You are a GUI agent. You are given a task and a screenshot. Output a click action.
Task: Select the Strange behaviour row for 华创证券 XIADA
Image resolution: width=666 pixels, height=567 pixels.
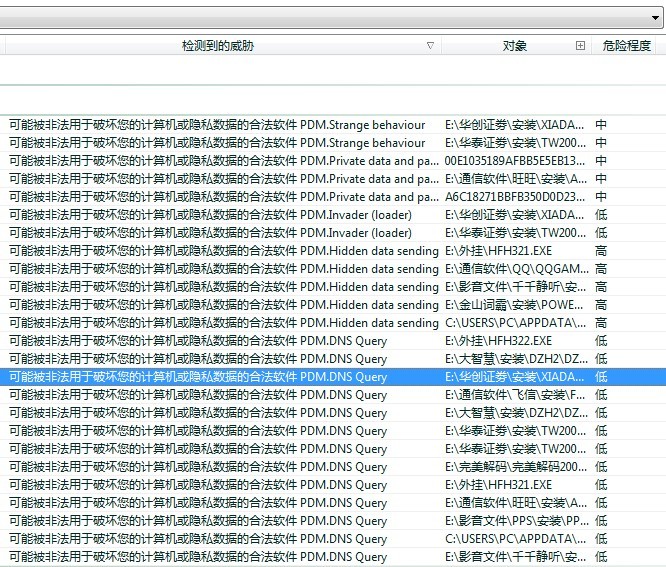(333, 125)
